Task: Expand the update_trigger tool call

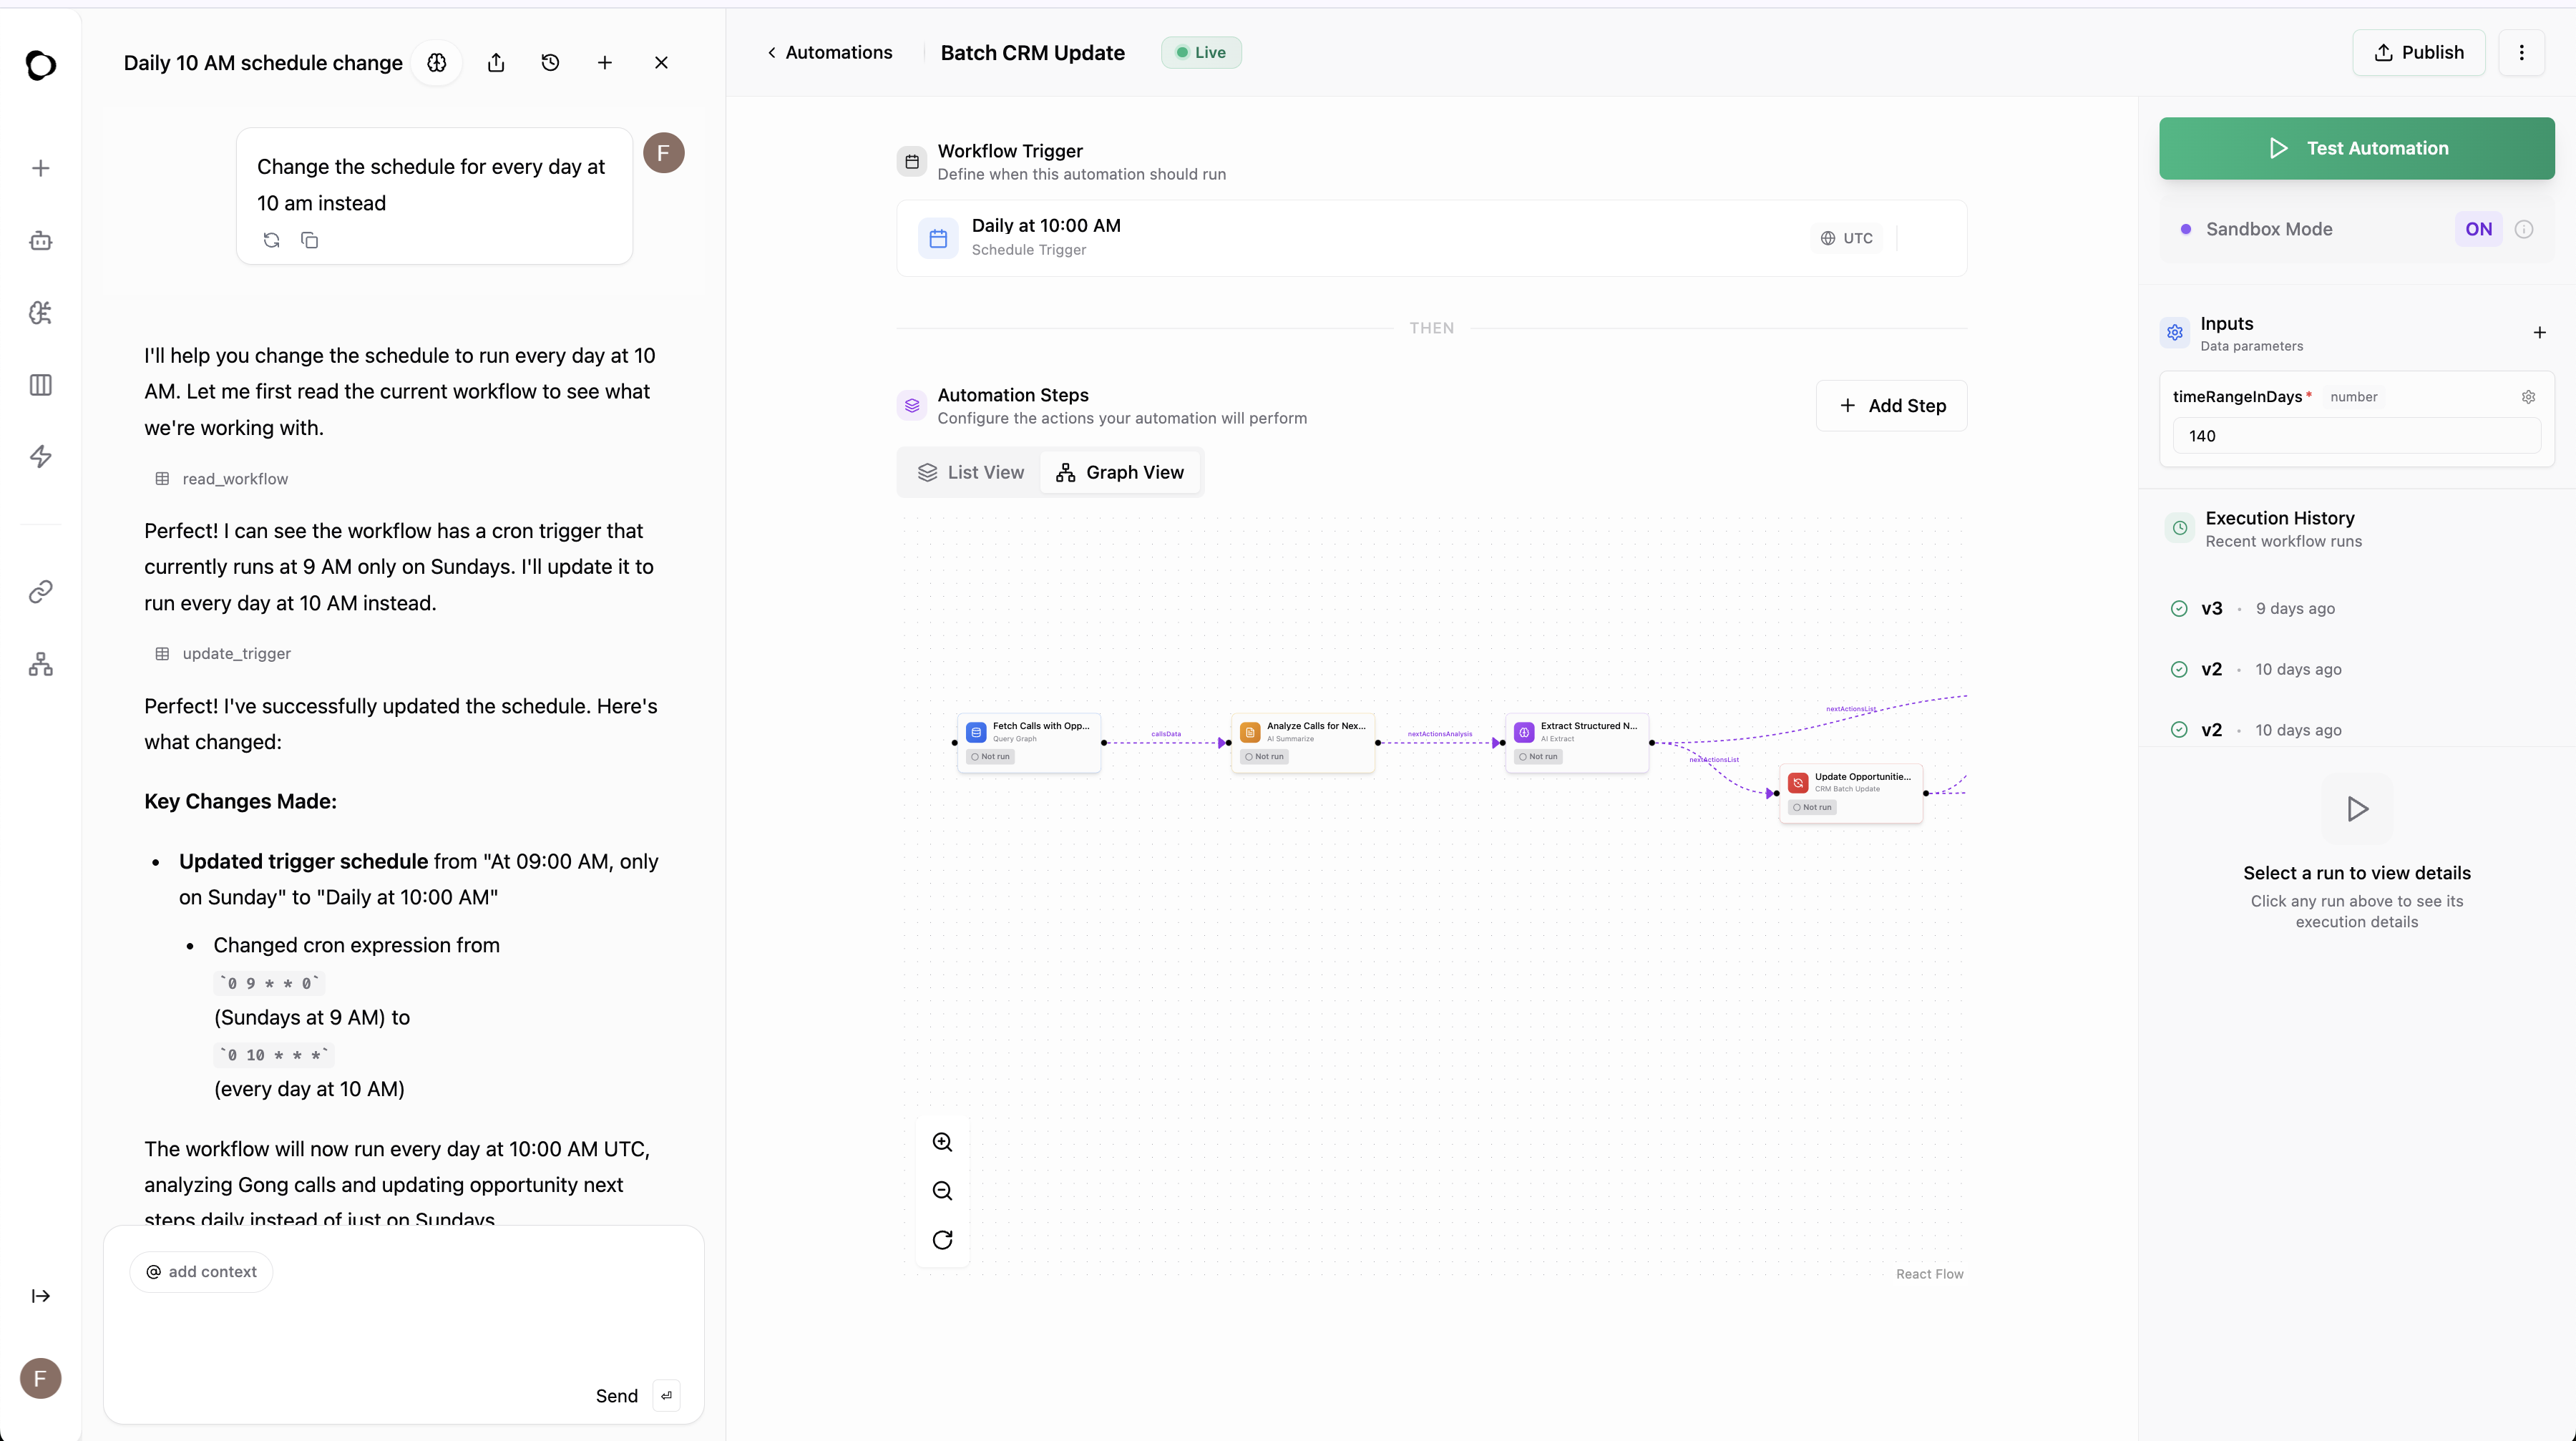Action: tap(223, 653)
